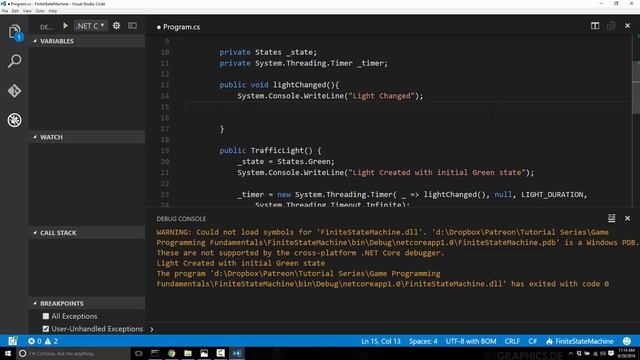This screenshot has height=360, width=640.
Task: Open the Windows Start menu
Action: [x=7, y=353]
